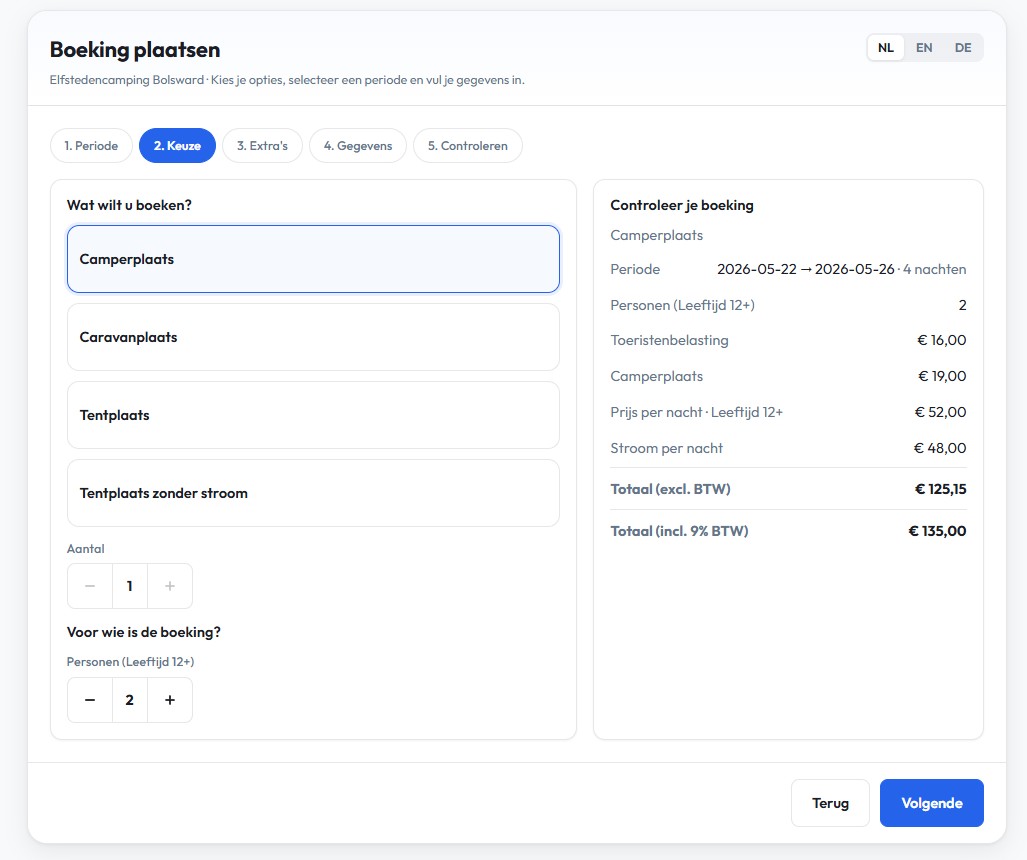Select the Caravanplaats booking option
1027x860 pixels.
tap(313, 337)
